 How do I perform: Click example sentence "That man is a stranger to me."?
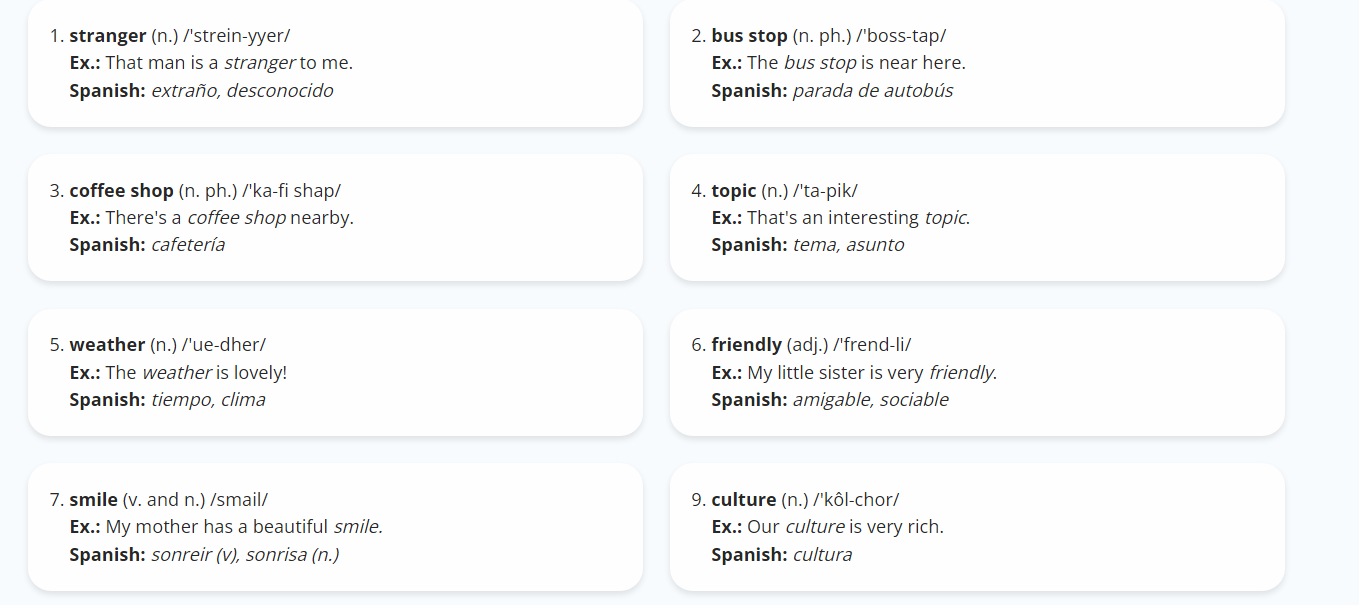[x=229, y=63]
